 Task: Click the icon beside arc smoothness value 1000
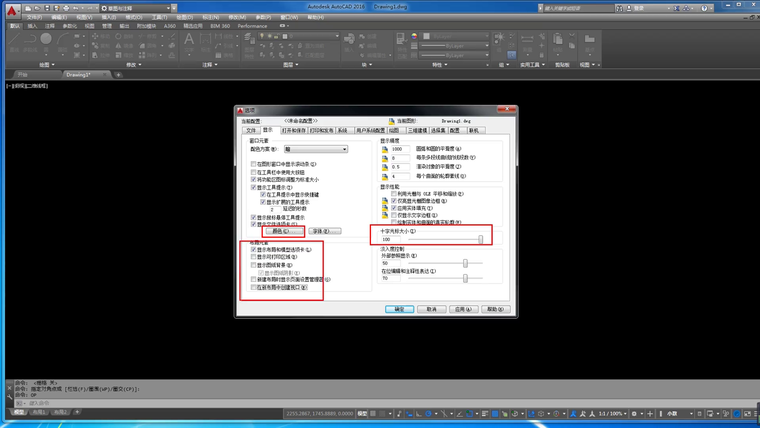(x=385, y=149)
